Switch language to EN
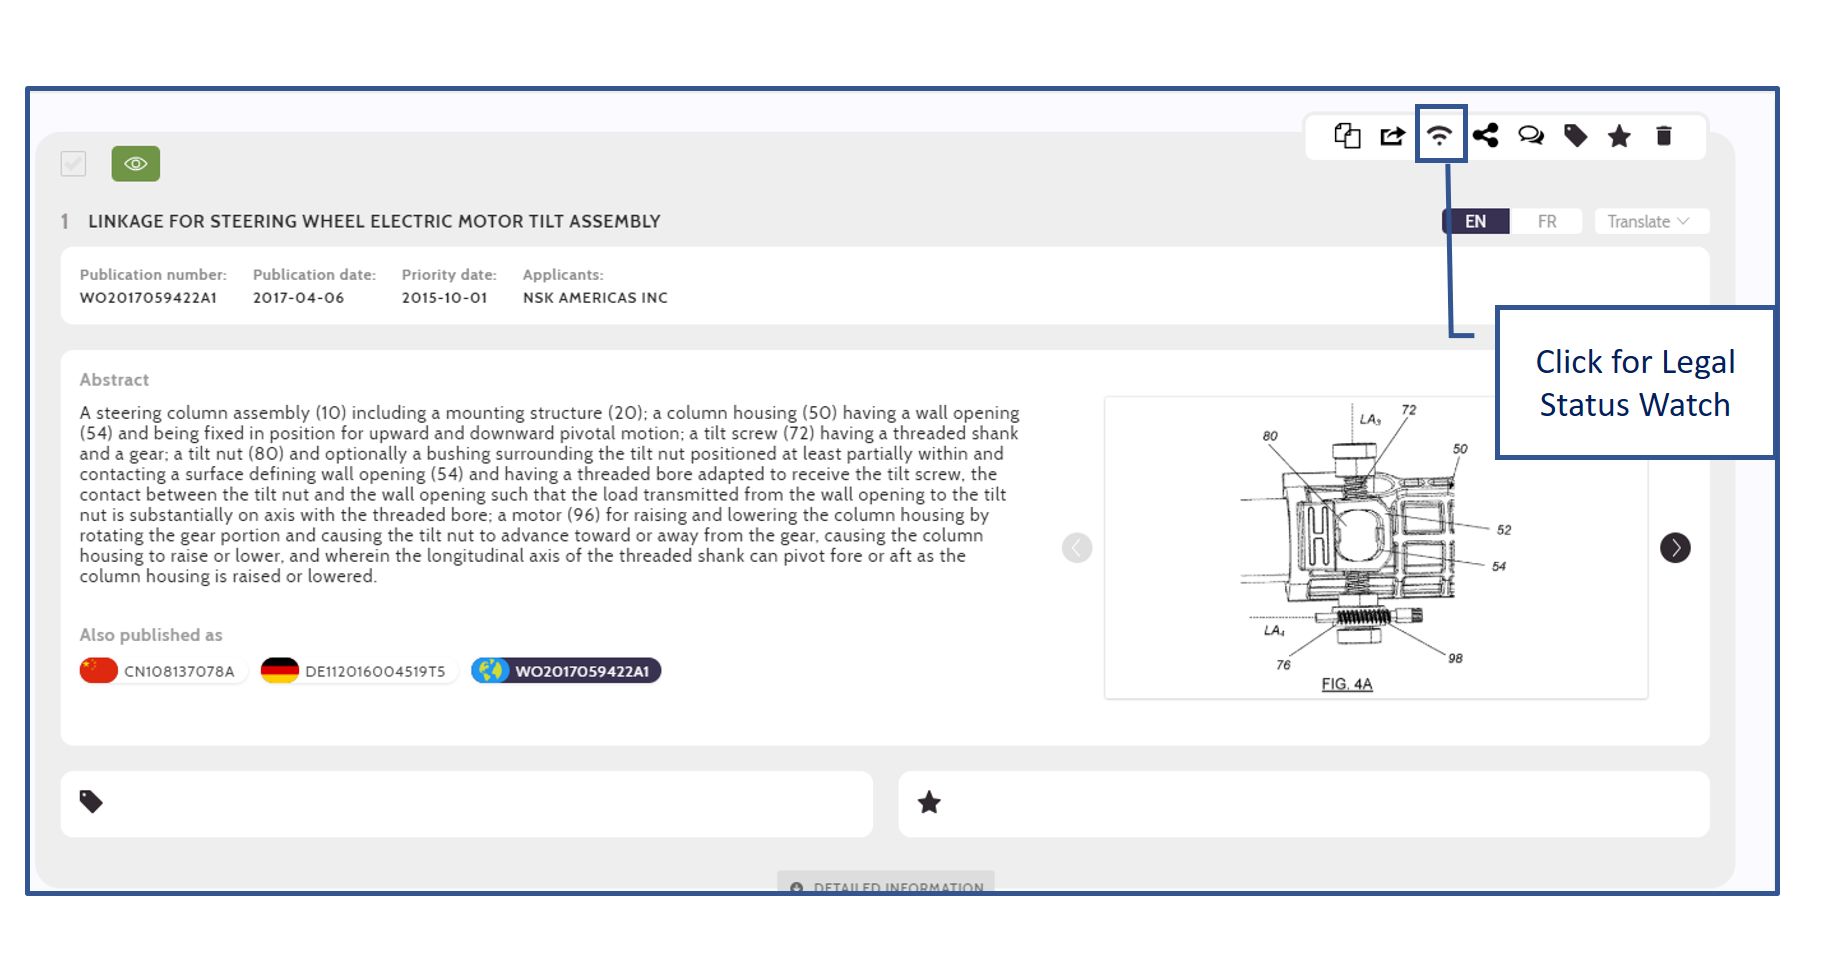The height and width of the screenshot is (971, 1844). pyautogui.click(x=1475, y=221)
